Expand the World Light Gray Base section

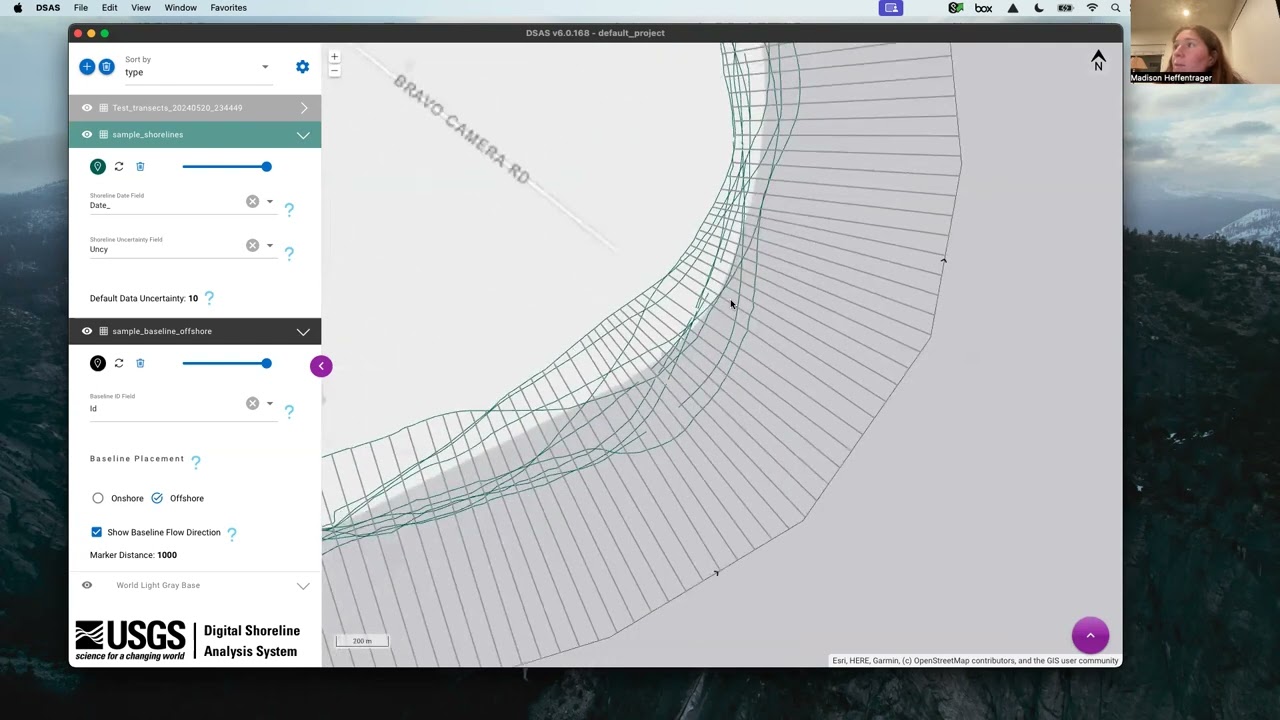pyautogui.click(x=303, y=586)
